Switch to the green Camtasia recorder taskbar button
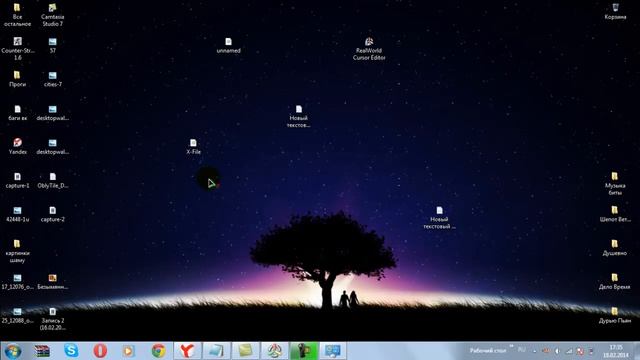640x360 pixels. click(x=304, y=351)
